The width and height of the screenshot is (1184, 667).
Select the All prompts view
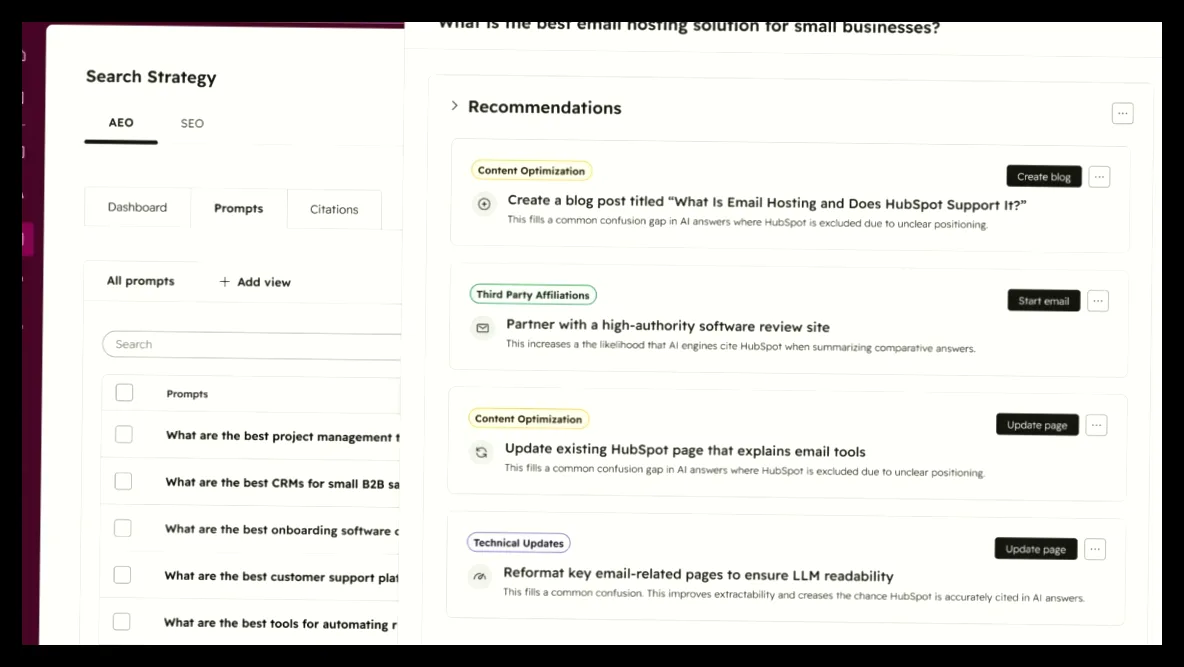click(140, 281)
